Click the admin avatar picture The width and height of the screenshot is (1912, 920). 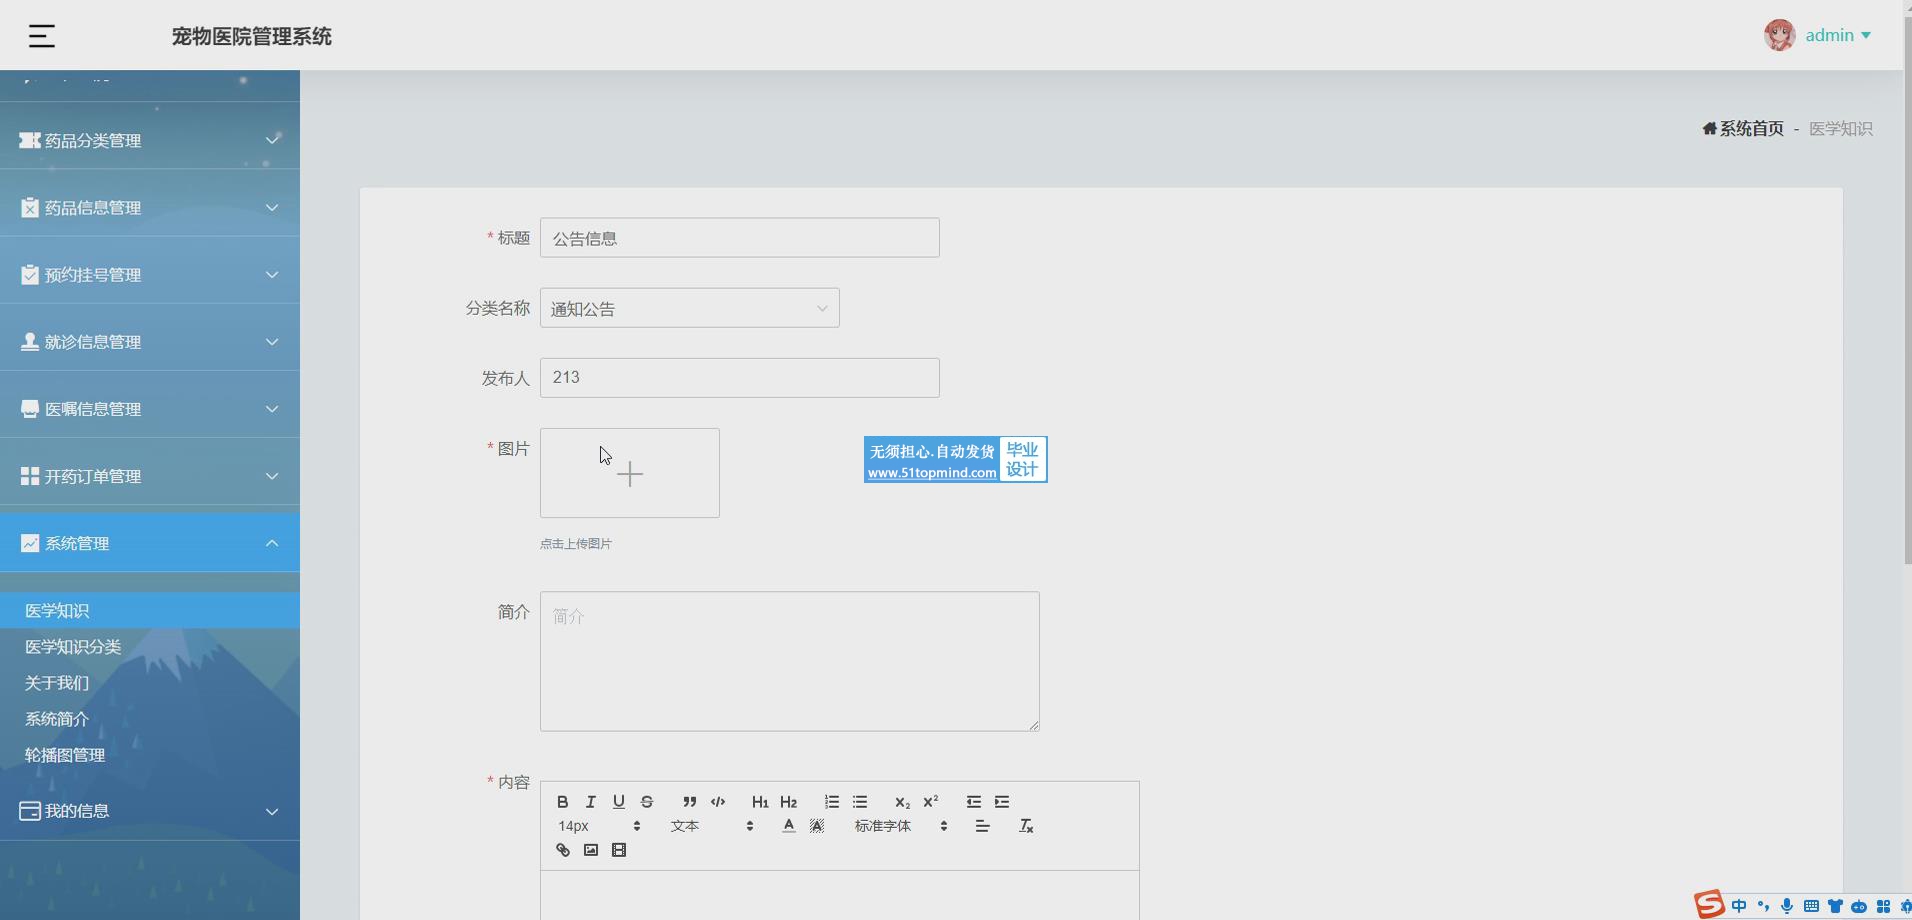tap(1780, 35)
